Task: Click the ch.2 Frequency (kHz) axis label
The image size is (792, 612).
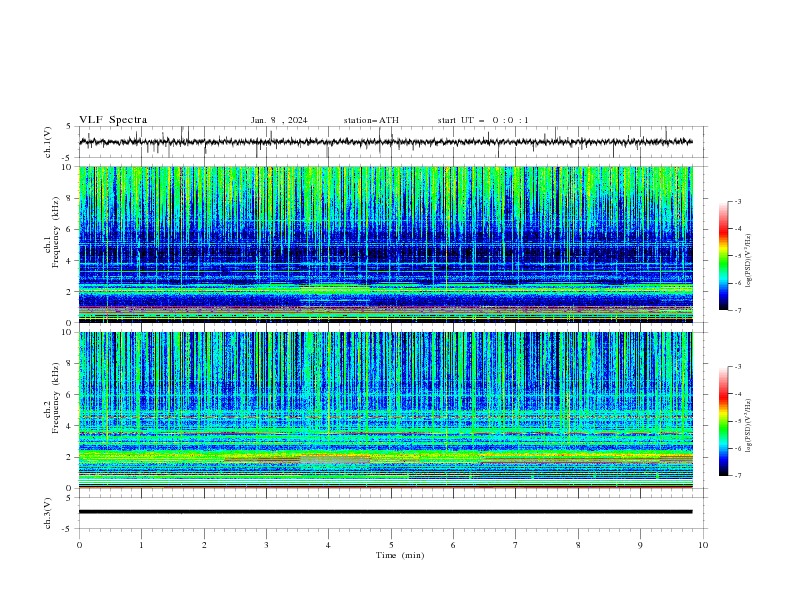Action: 52,397
